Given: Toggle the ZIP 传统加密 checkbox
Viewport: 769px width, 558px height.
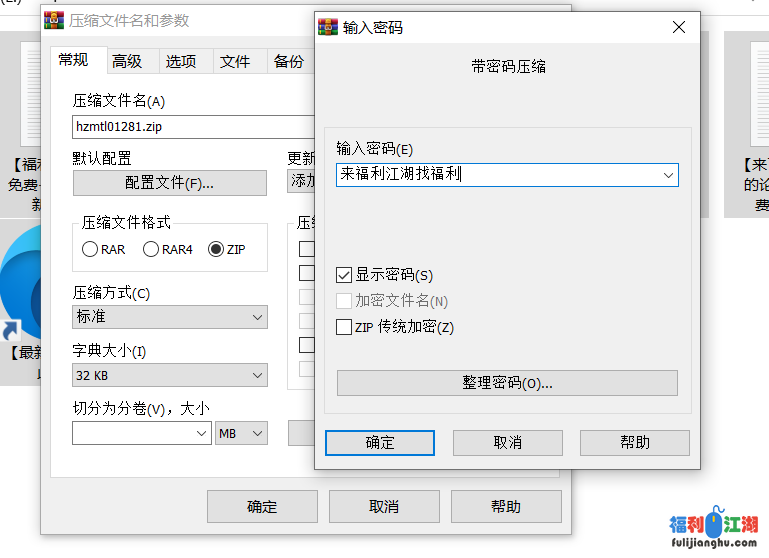Looking at the screenshot, I should (345, 327).
